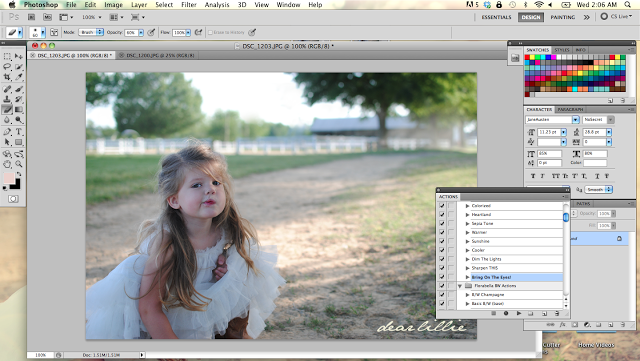Viewport: 640px width, 361px height.
Task: Open font family dropdown in Character panel
Action: 576,120
